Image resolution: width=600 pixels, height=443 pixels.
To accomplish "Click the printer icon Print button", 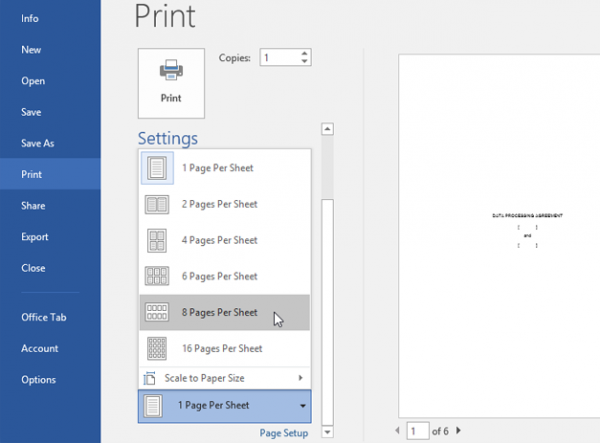I will point(171,83).
